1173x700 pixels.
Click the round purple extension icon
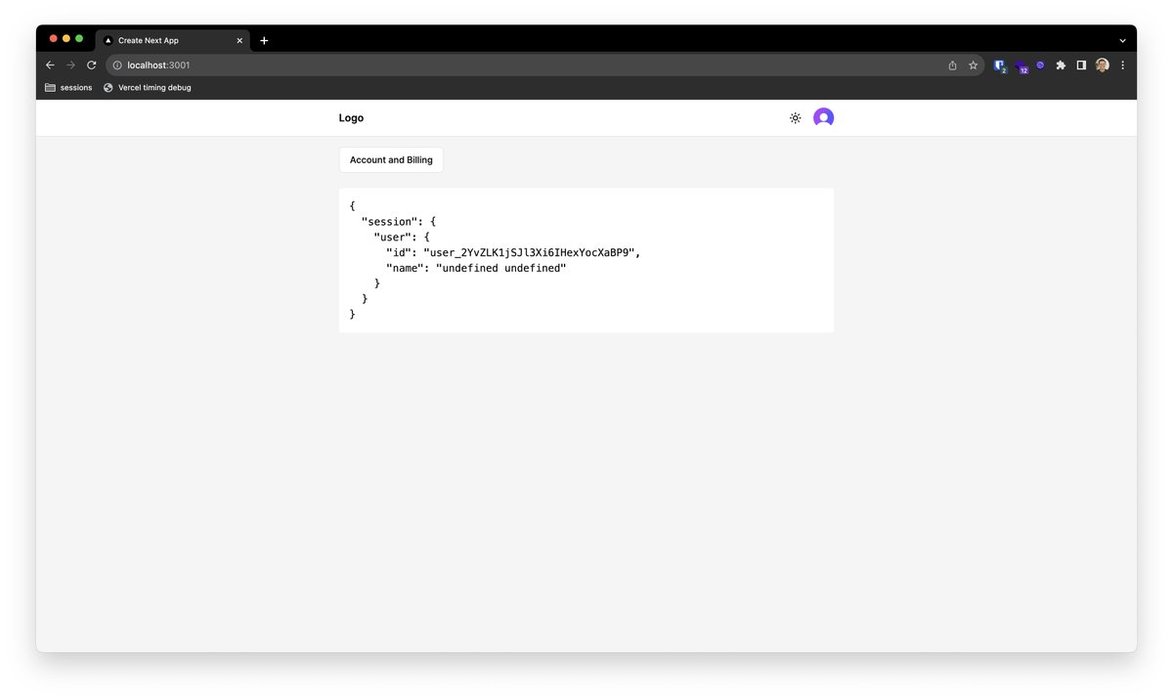point(1040,65)
